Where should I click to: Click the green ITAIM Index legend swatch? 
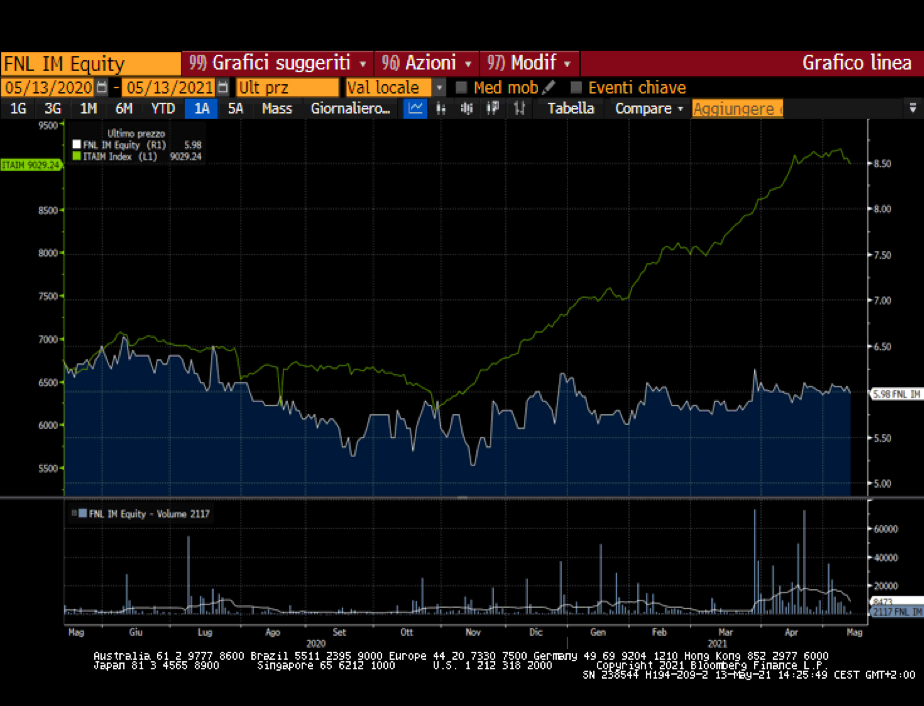tap(75, 156)
